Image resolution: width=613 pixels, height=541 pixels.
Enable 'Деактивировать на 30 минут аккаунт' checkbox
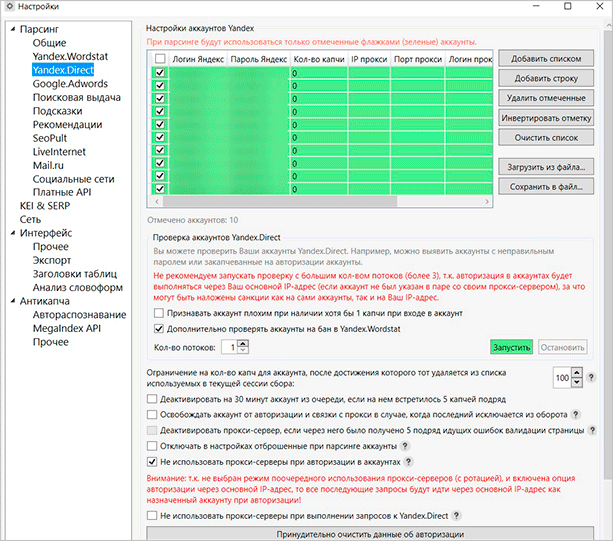(153, 397)
